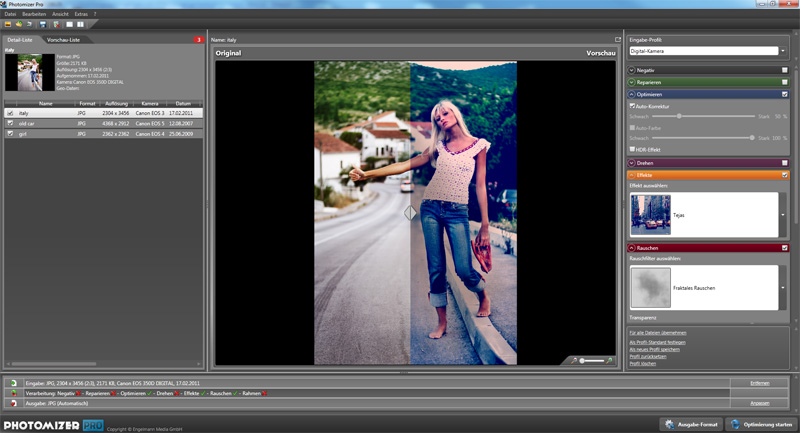This screenshot has width=800, height=433.
Task: Click the Ausgabe status row icon
Action: pyautogui.click(x=14, y=403)
